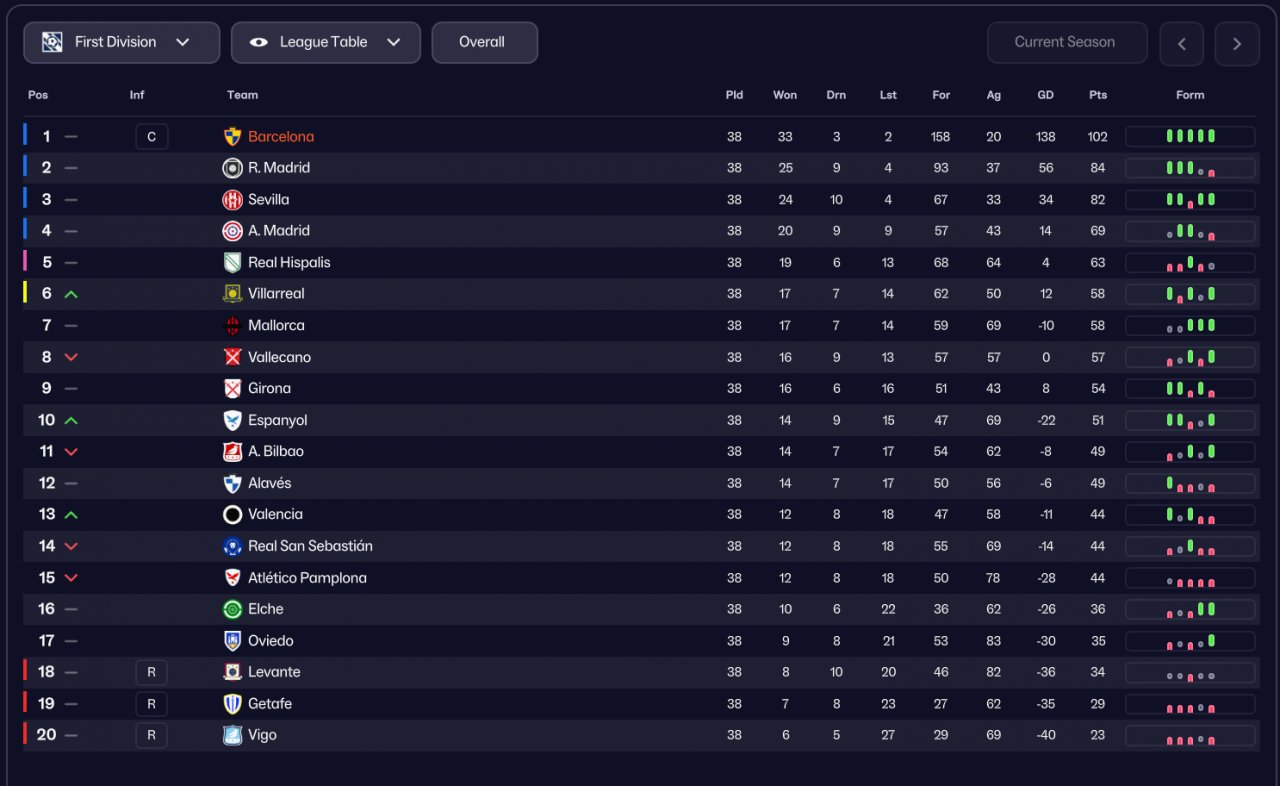1280x786 pixels.
Task: Open the Real San Sebastián team link
Action: click(x=310, y=546)
